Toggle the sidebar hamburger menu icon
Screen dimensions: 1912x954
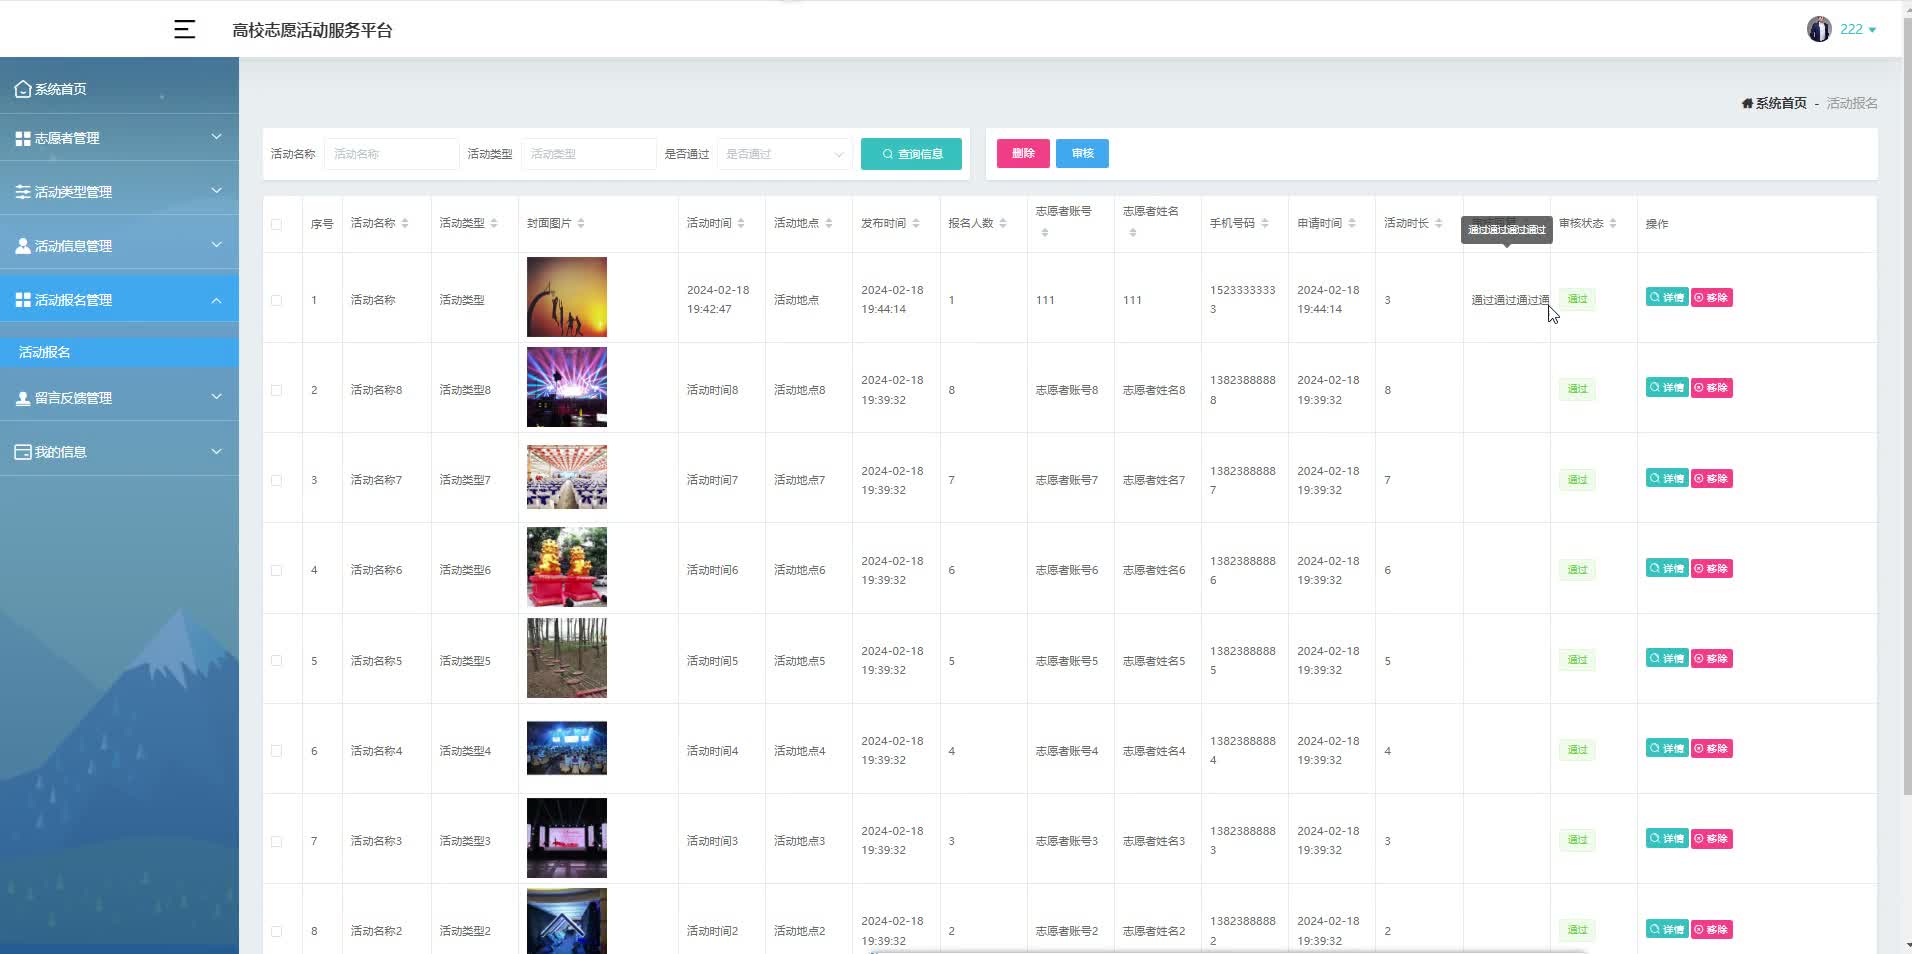(x=184, y=30)
